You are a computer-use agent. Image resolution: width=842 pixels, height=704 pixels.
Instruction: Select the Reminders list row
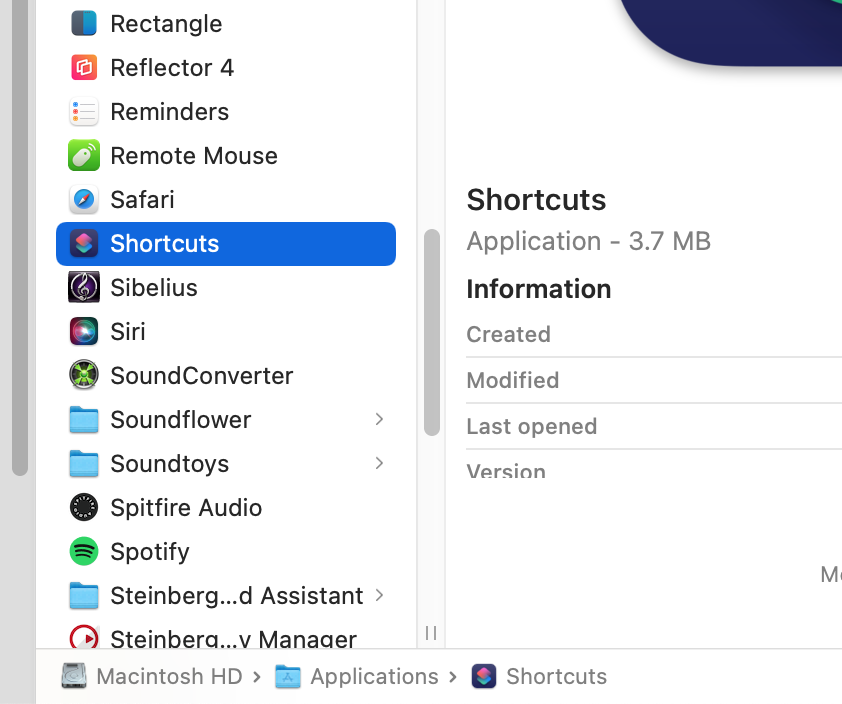[226, 112]
